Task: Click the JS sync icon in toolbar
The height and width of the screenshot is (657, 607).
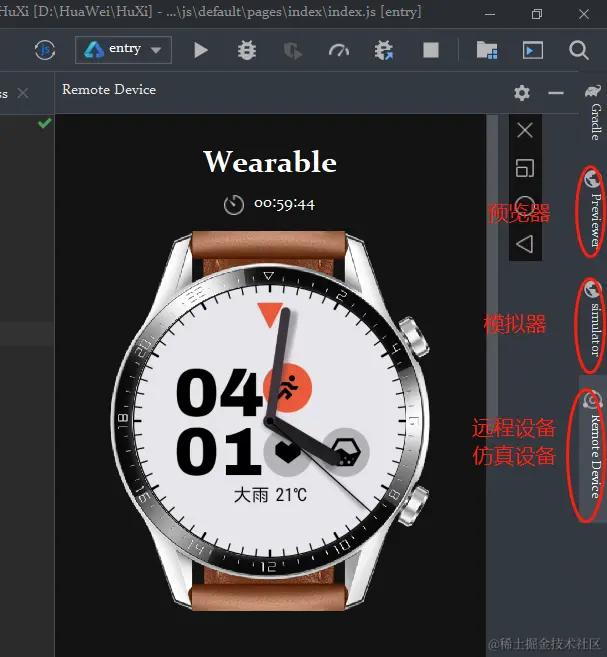Action: click(45, 50)
